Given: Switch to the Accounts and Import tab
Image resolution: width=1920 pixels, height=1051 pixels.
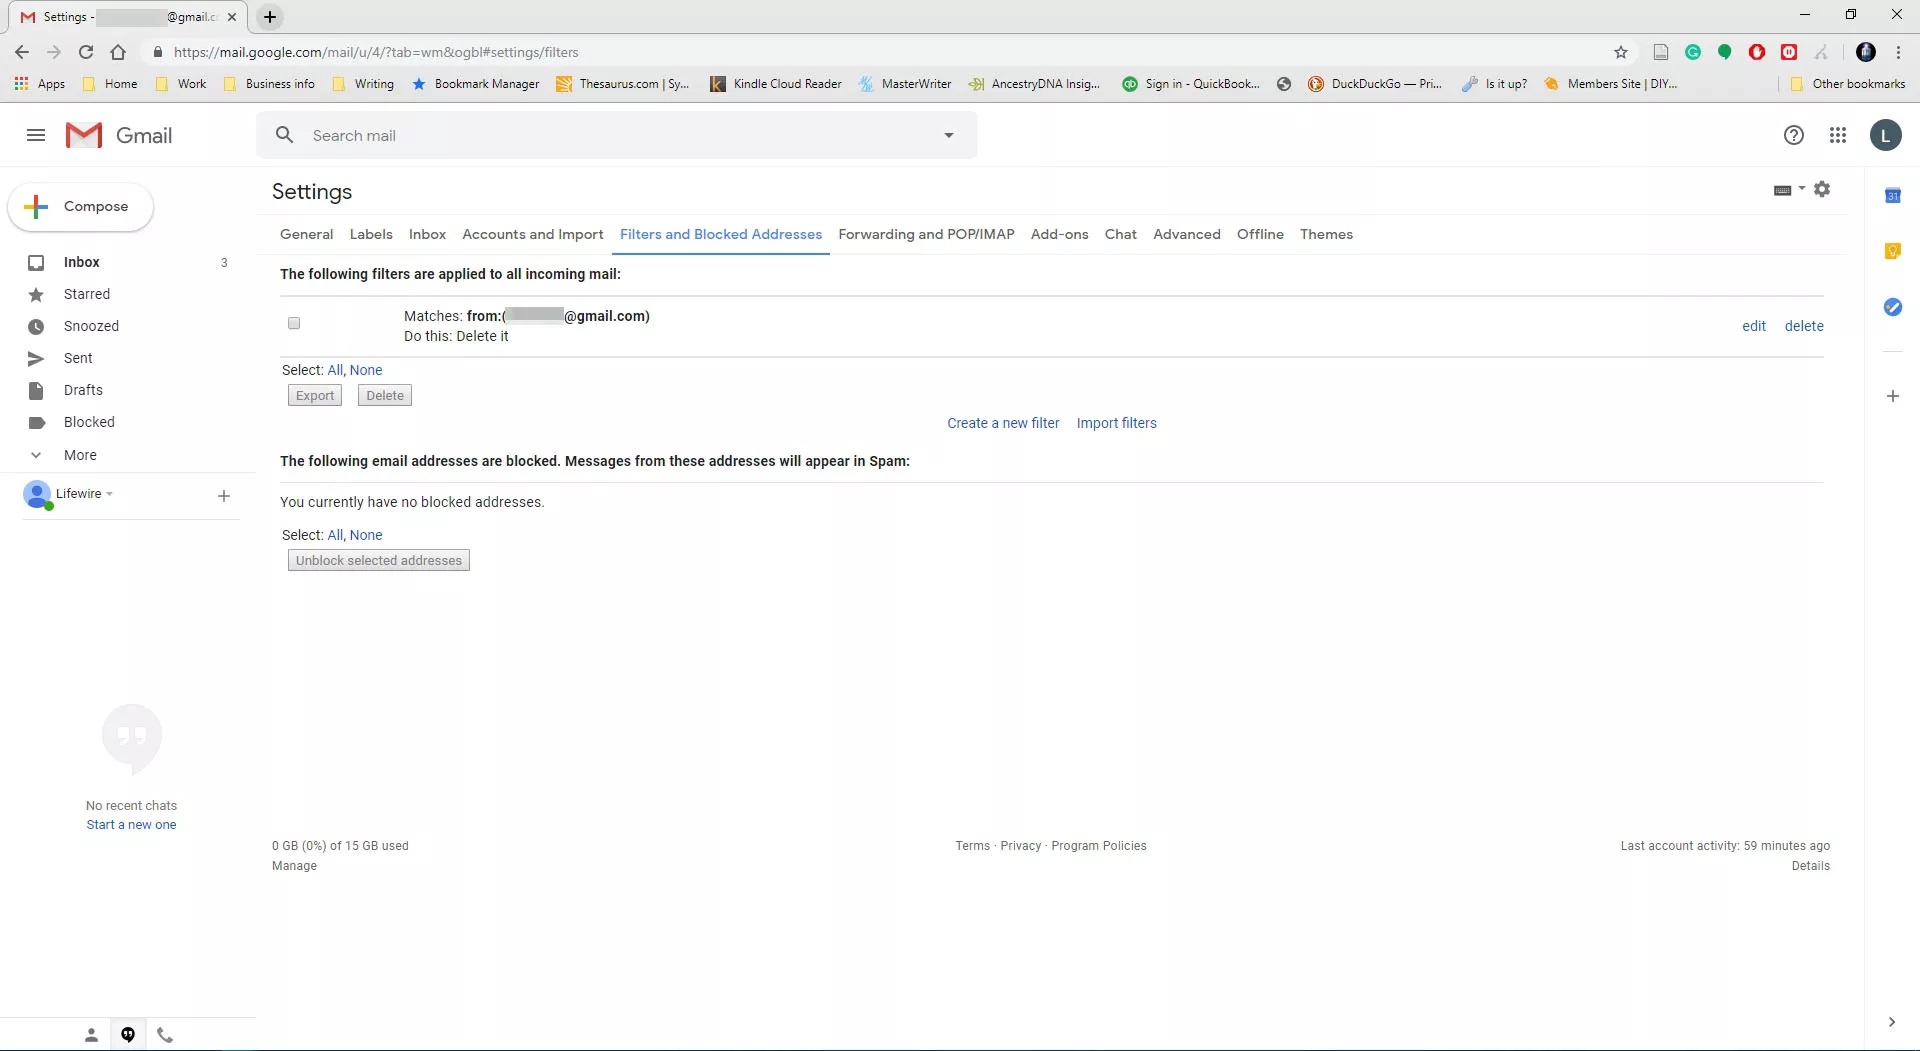Looking at the screenshot, I should [x=532, y=234].
